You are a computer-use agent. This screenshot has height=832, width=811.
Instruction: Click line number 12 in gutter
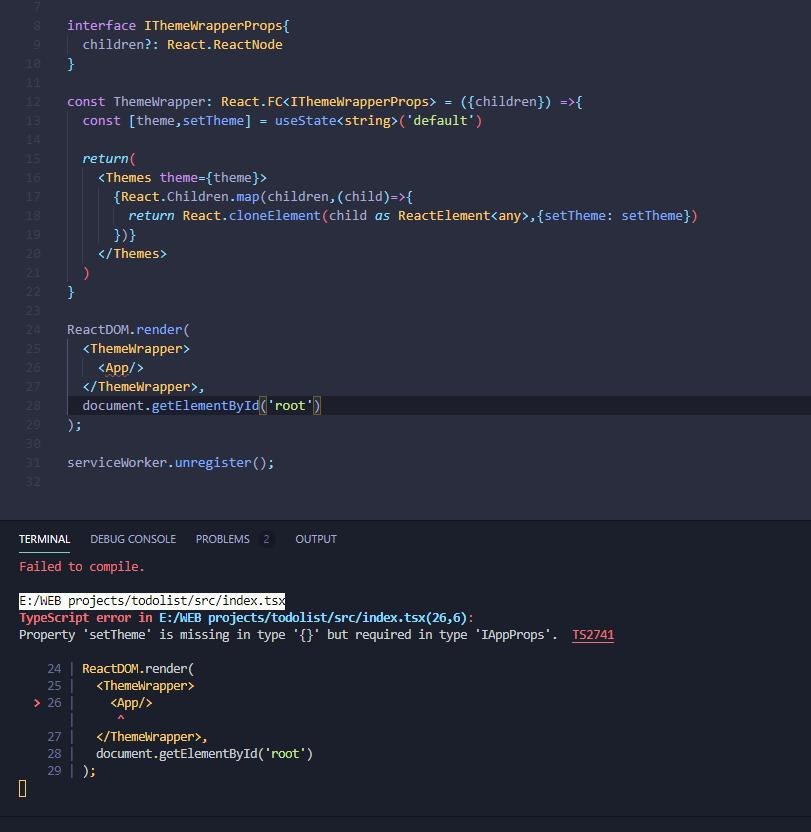(33, 102)
